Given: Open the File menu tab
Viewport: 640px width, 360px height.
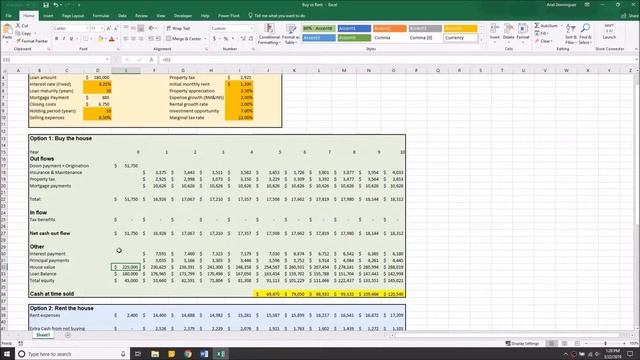Looking at the screenshot, I should pos(8,16).
